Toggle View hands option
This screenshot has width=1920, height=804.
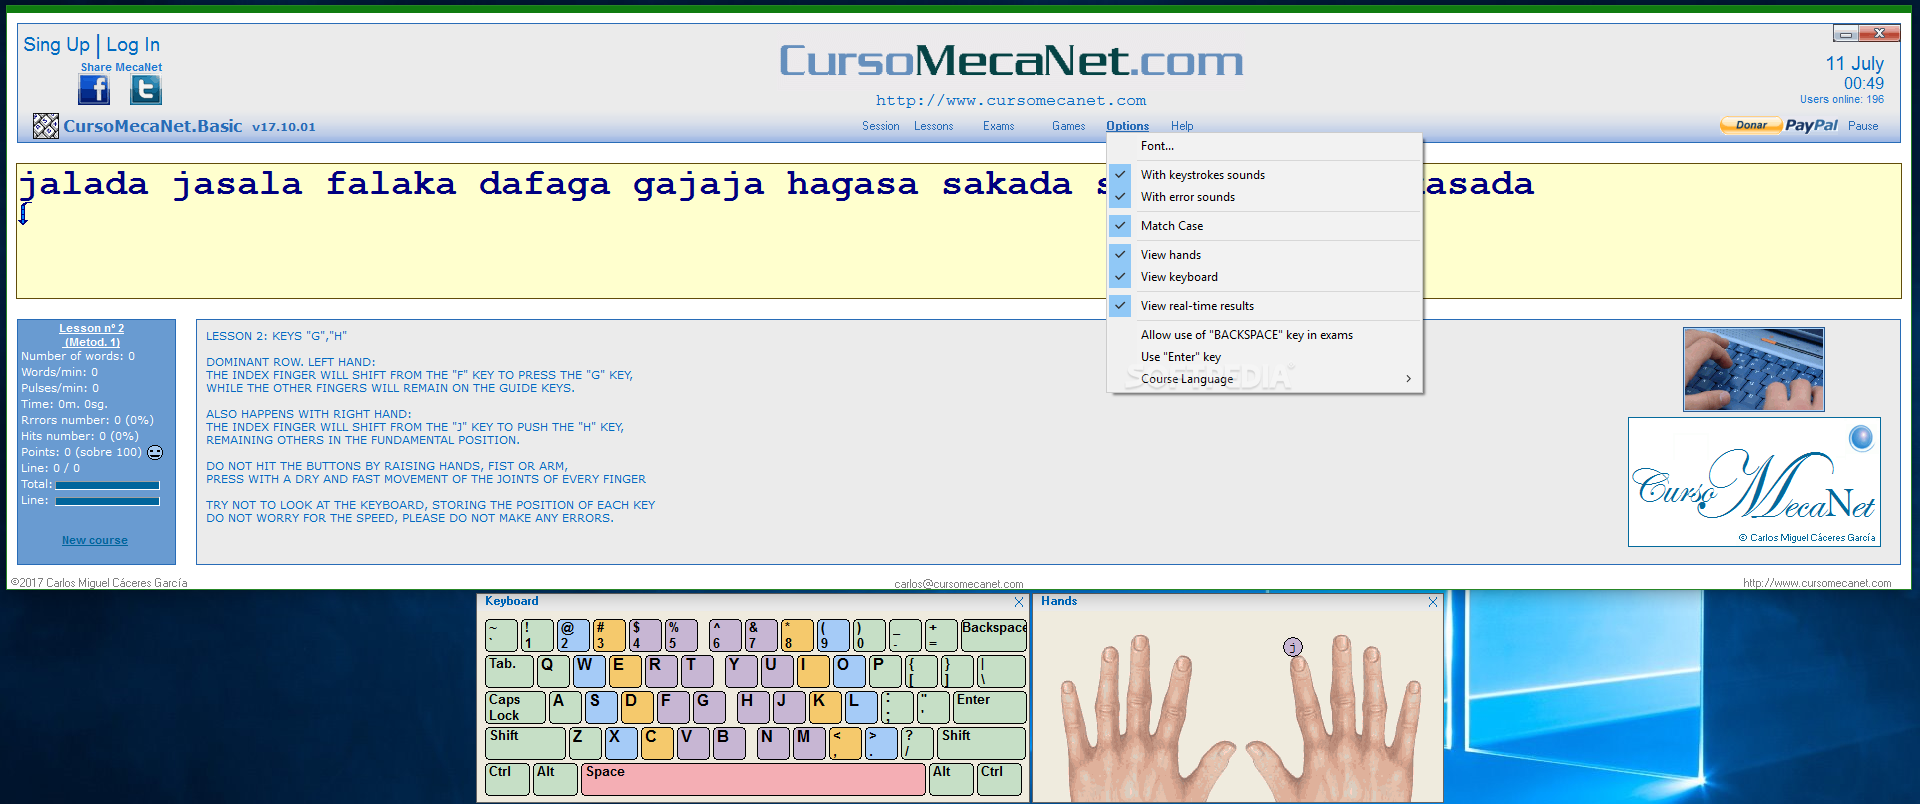pyautogui.click(x=1264, y=255)
